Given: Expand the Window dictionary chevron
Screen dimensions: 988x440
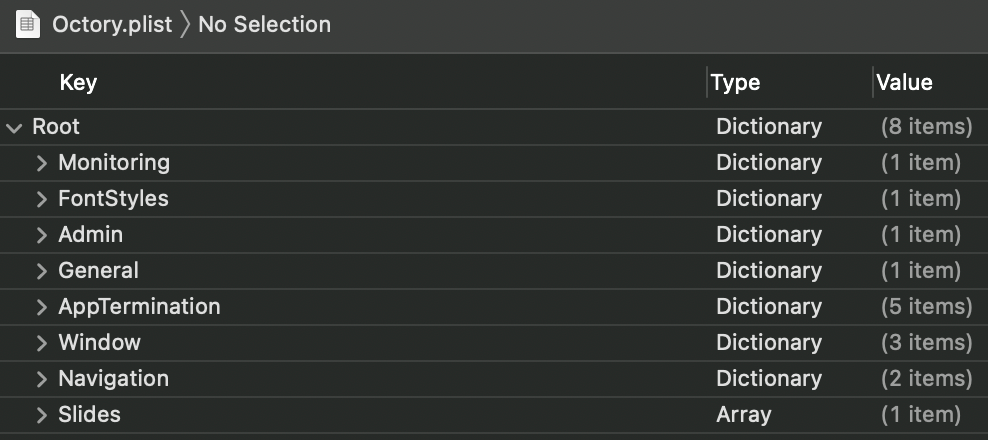Looking at the screenshot, I should [41, 343].
